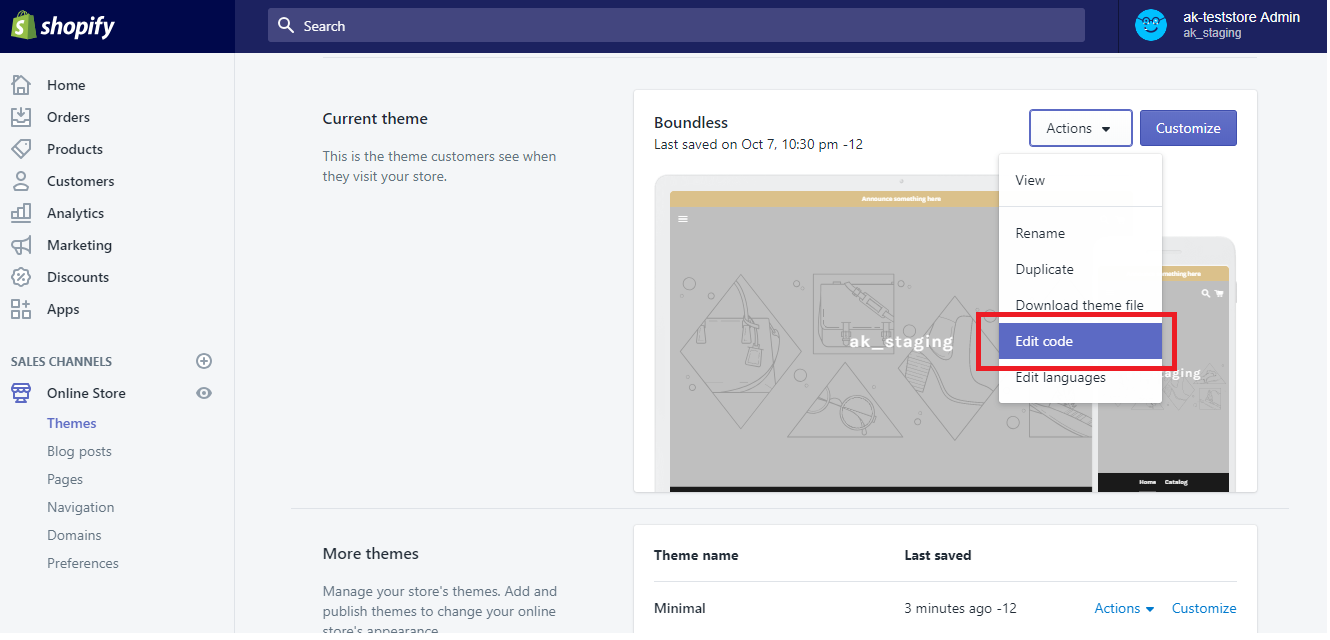Open the Home sidebar item
1330x640 pixels.
pyautogui.click(x=66, y=85)
